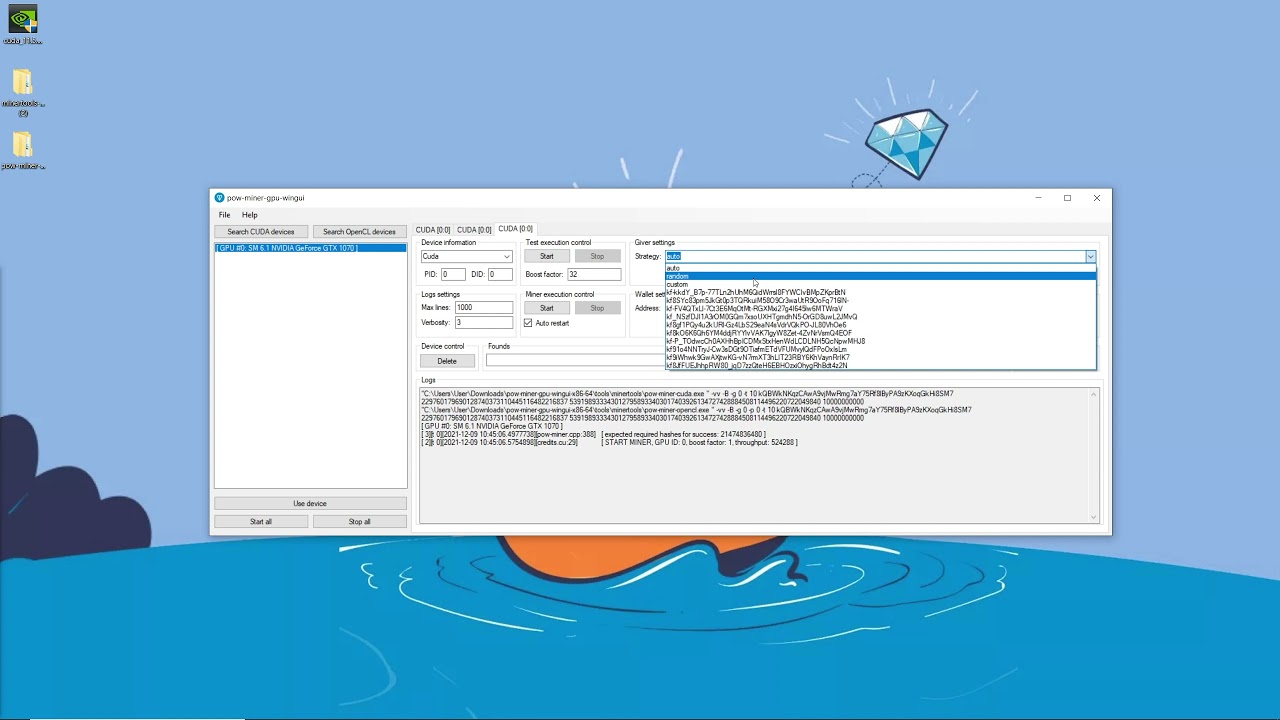Click the Strategy combo box text field
Viewport: 1280px width, 720px height.
(875, 257)
